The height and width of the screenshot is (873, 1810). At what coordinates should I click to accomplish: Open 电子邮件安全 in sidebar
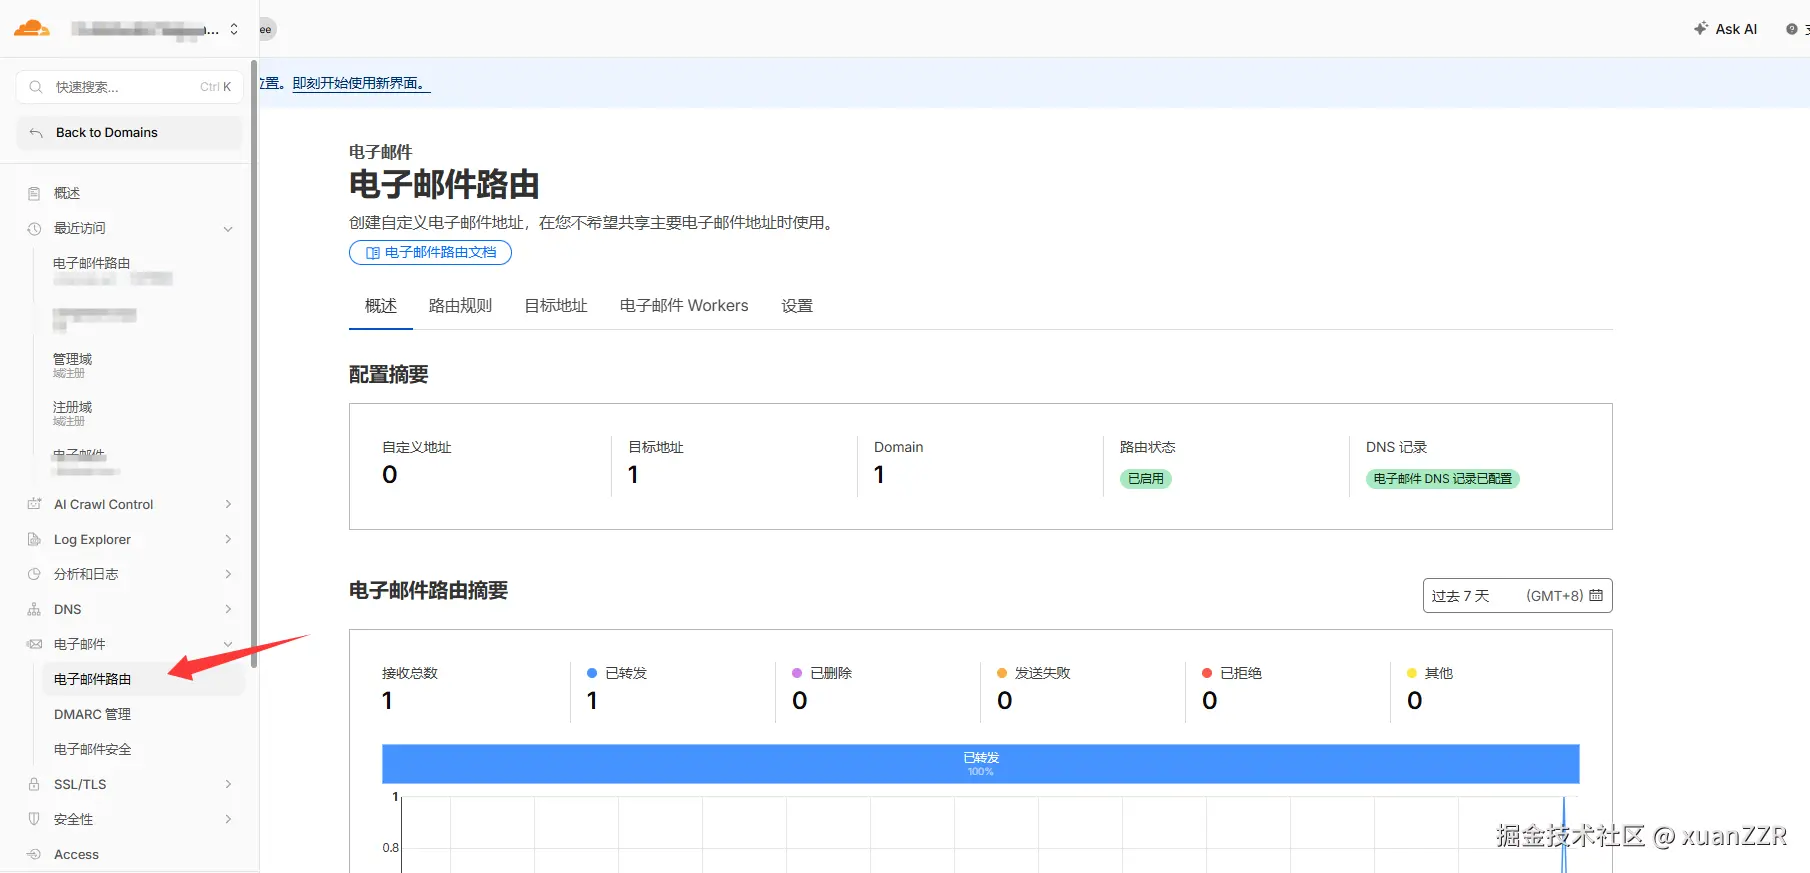[92, 749]
